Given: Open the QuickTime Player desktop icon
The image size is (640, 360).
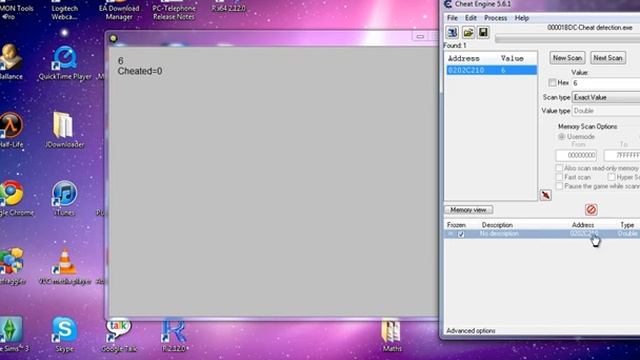Looking at the screenshot, I should (64, 63).
